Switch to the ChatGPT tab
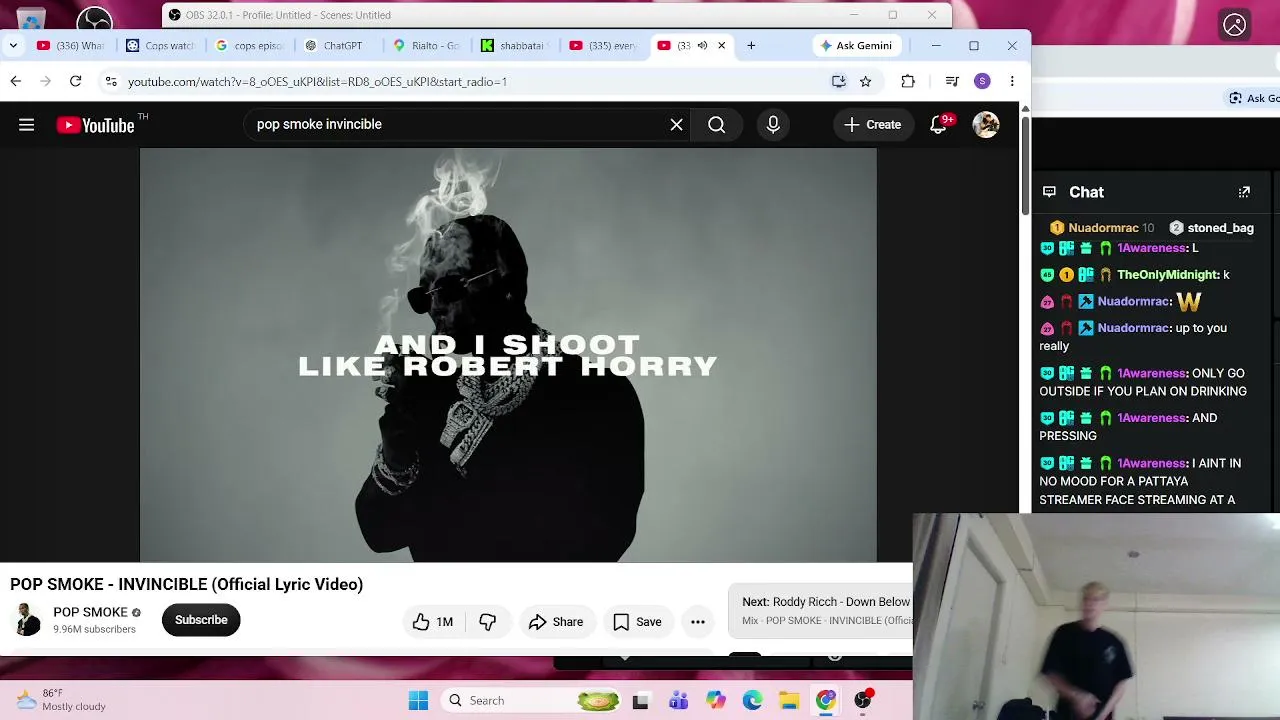The image size is (1280, 720). pos(334,46)
